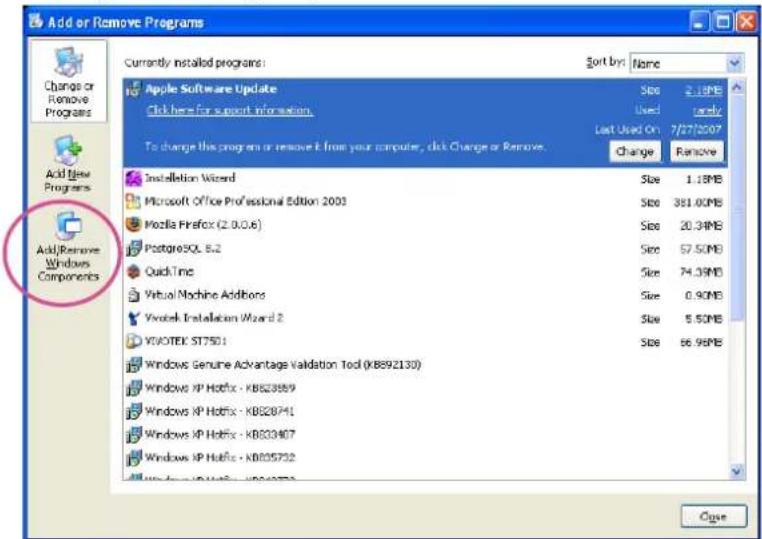Minimize the Add or Remove Programs window
Viewport: 762px width, 539px height.
click(700, 22)
